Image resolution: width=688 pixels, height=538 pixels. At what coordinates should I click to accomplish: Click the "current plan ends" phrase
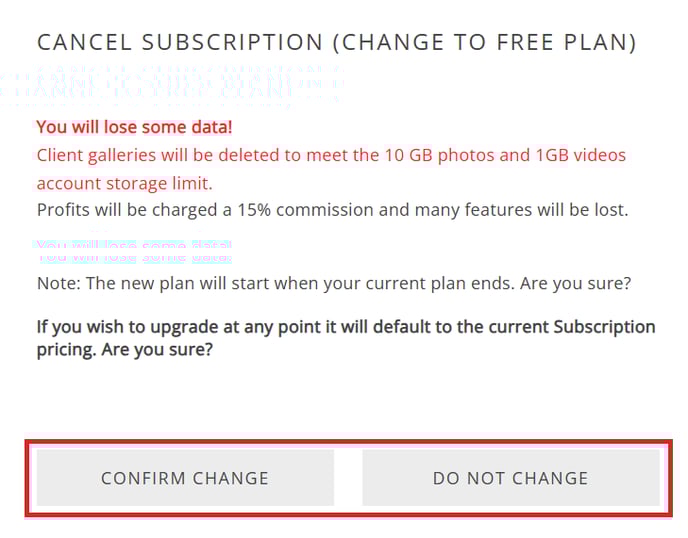pyautogui.click(x=400, y=283)
